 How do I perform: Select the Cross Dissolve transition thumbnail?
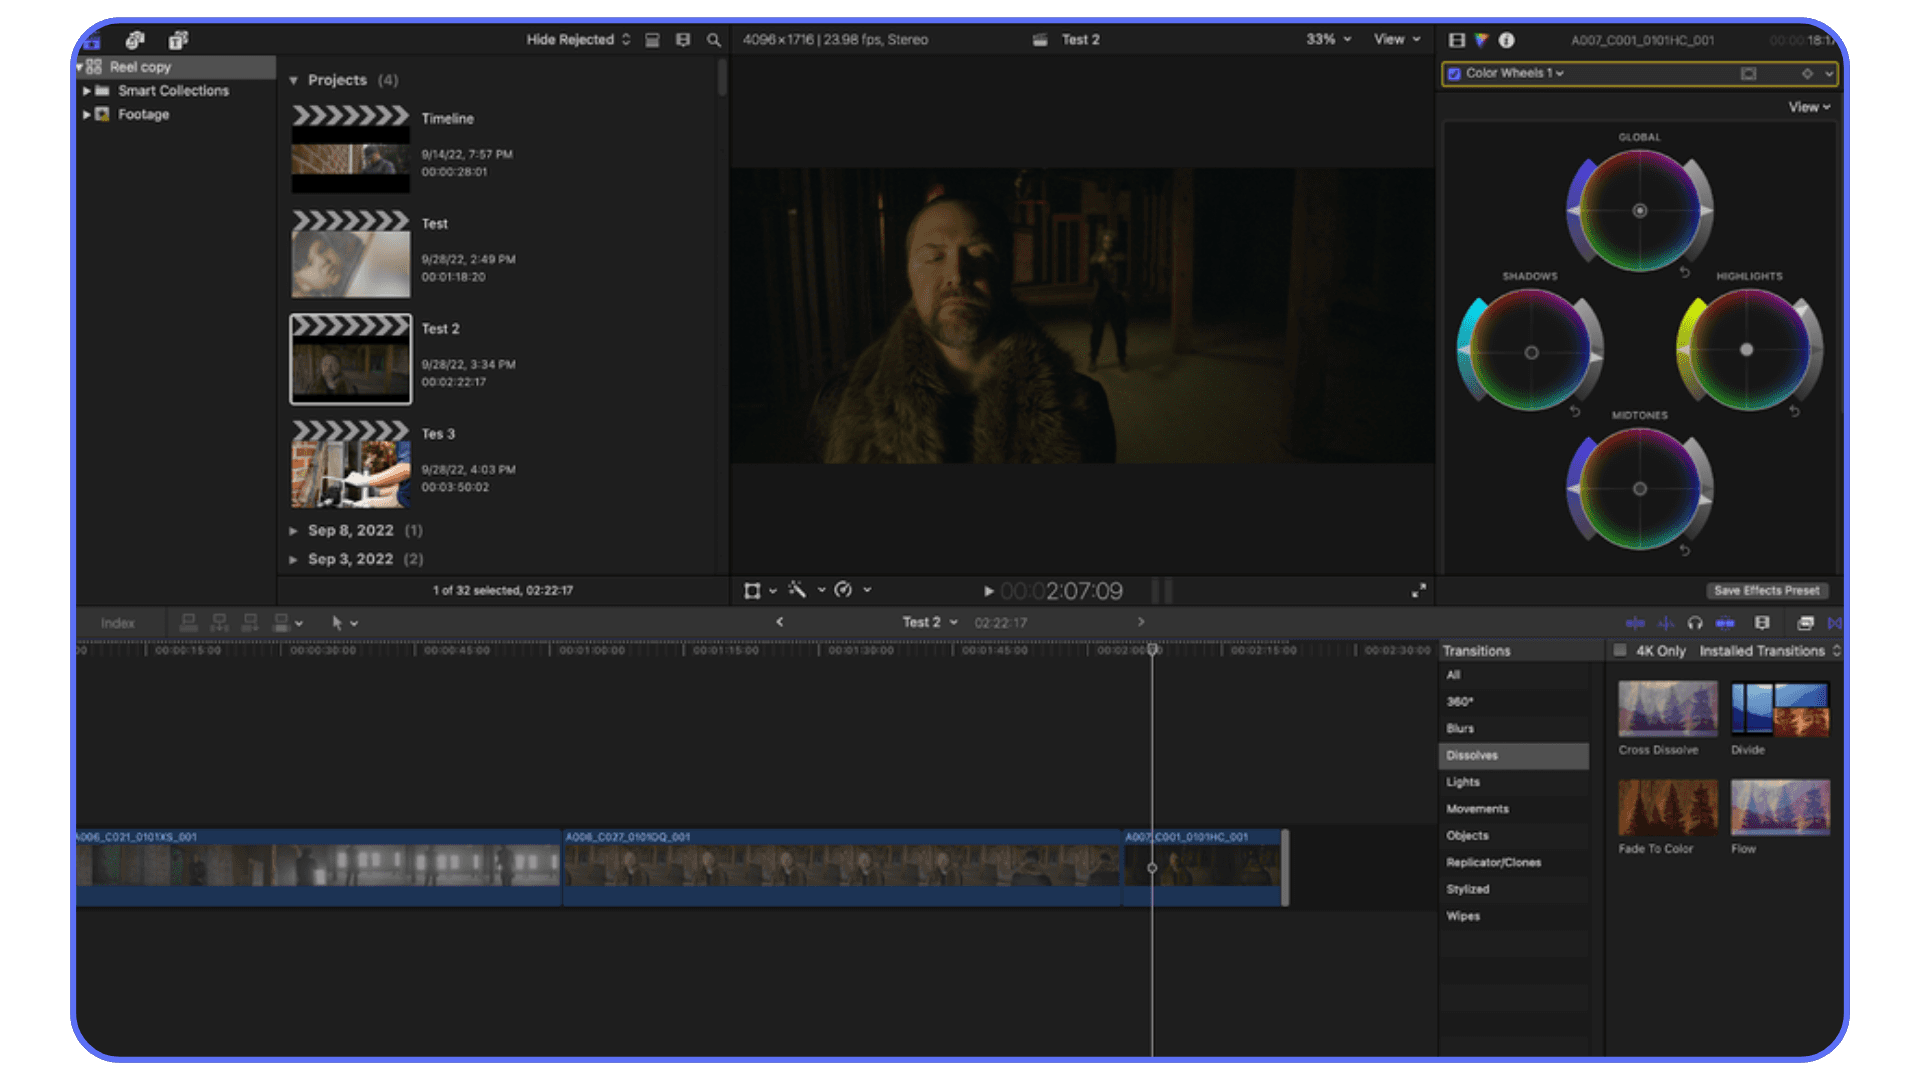(x=1668, y=709)
